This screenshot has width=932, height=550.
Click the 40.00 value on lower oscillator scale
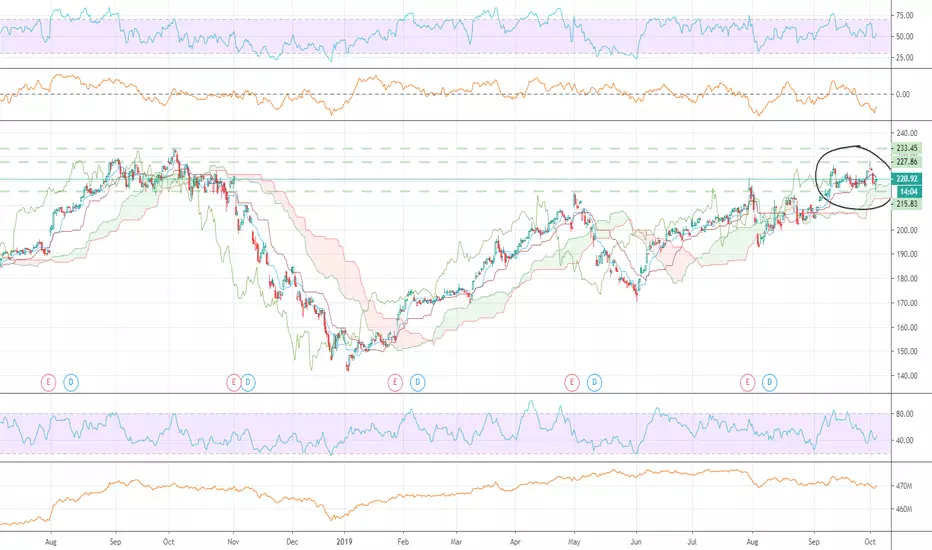coord(905,441)
